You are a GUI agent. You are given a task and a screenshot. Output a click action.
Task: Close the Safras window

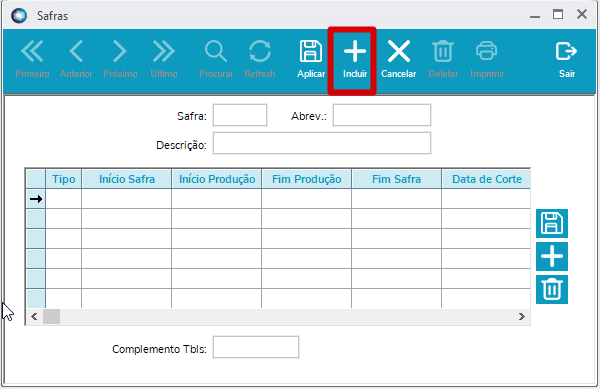tap(582, 15)
